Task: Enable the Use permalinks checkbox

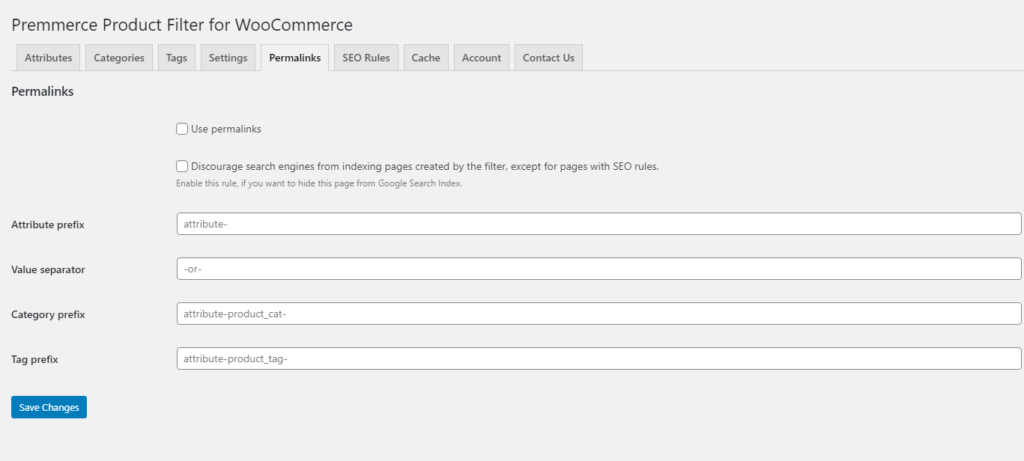Action: coord(182,129)
